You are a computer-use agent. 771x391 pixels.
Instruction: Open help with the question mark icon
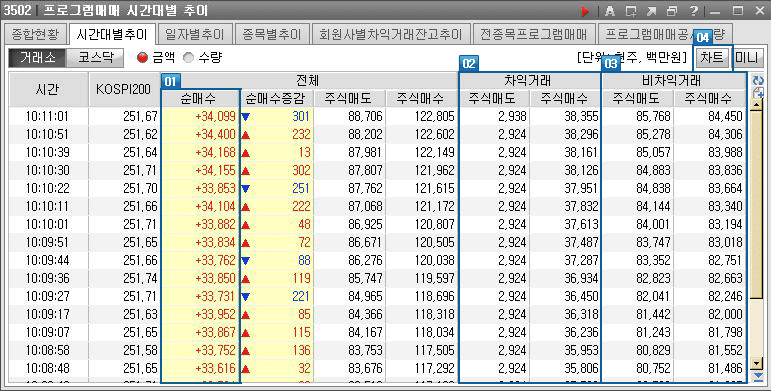click(693, 10)
